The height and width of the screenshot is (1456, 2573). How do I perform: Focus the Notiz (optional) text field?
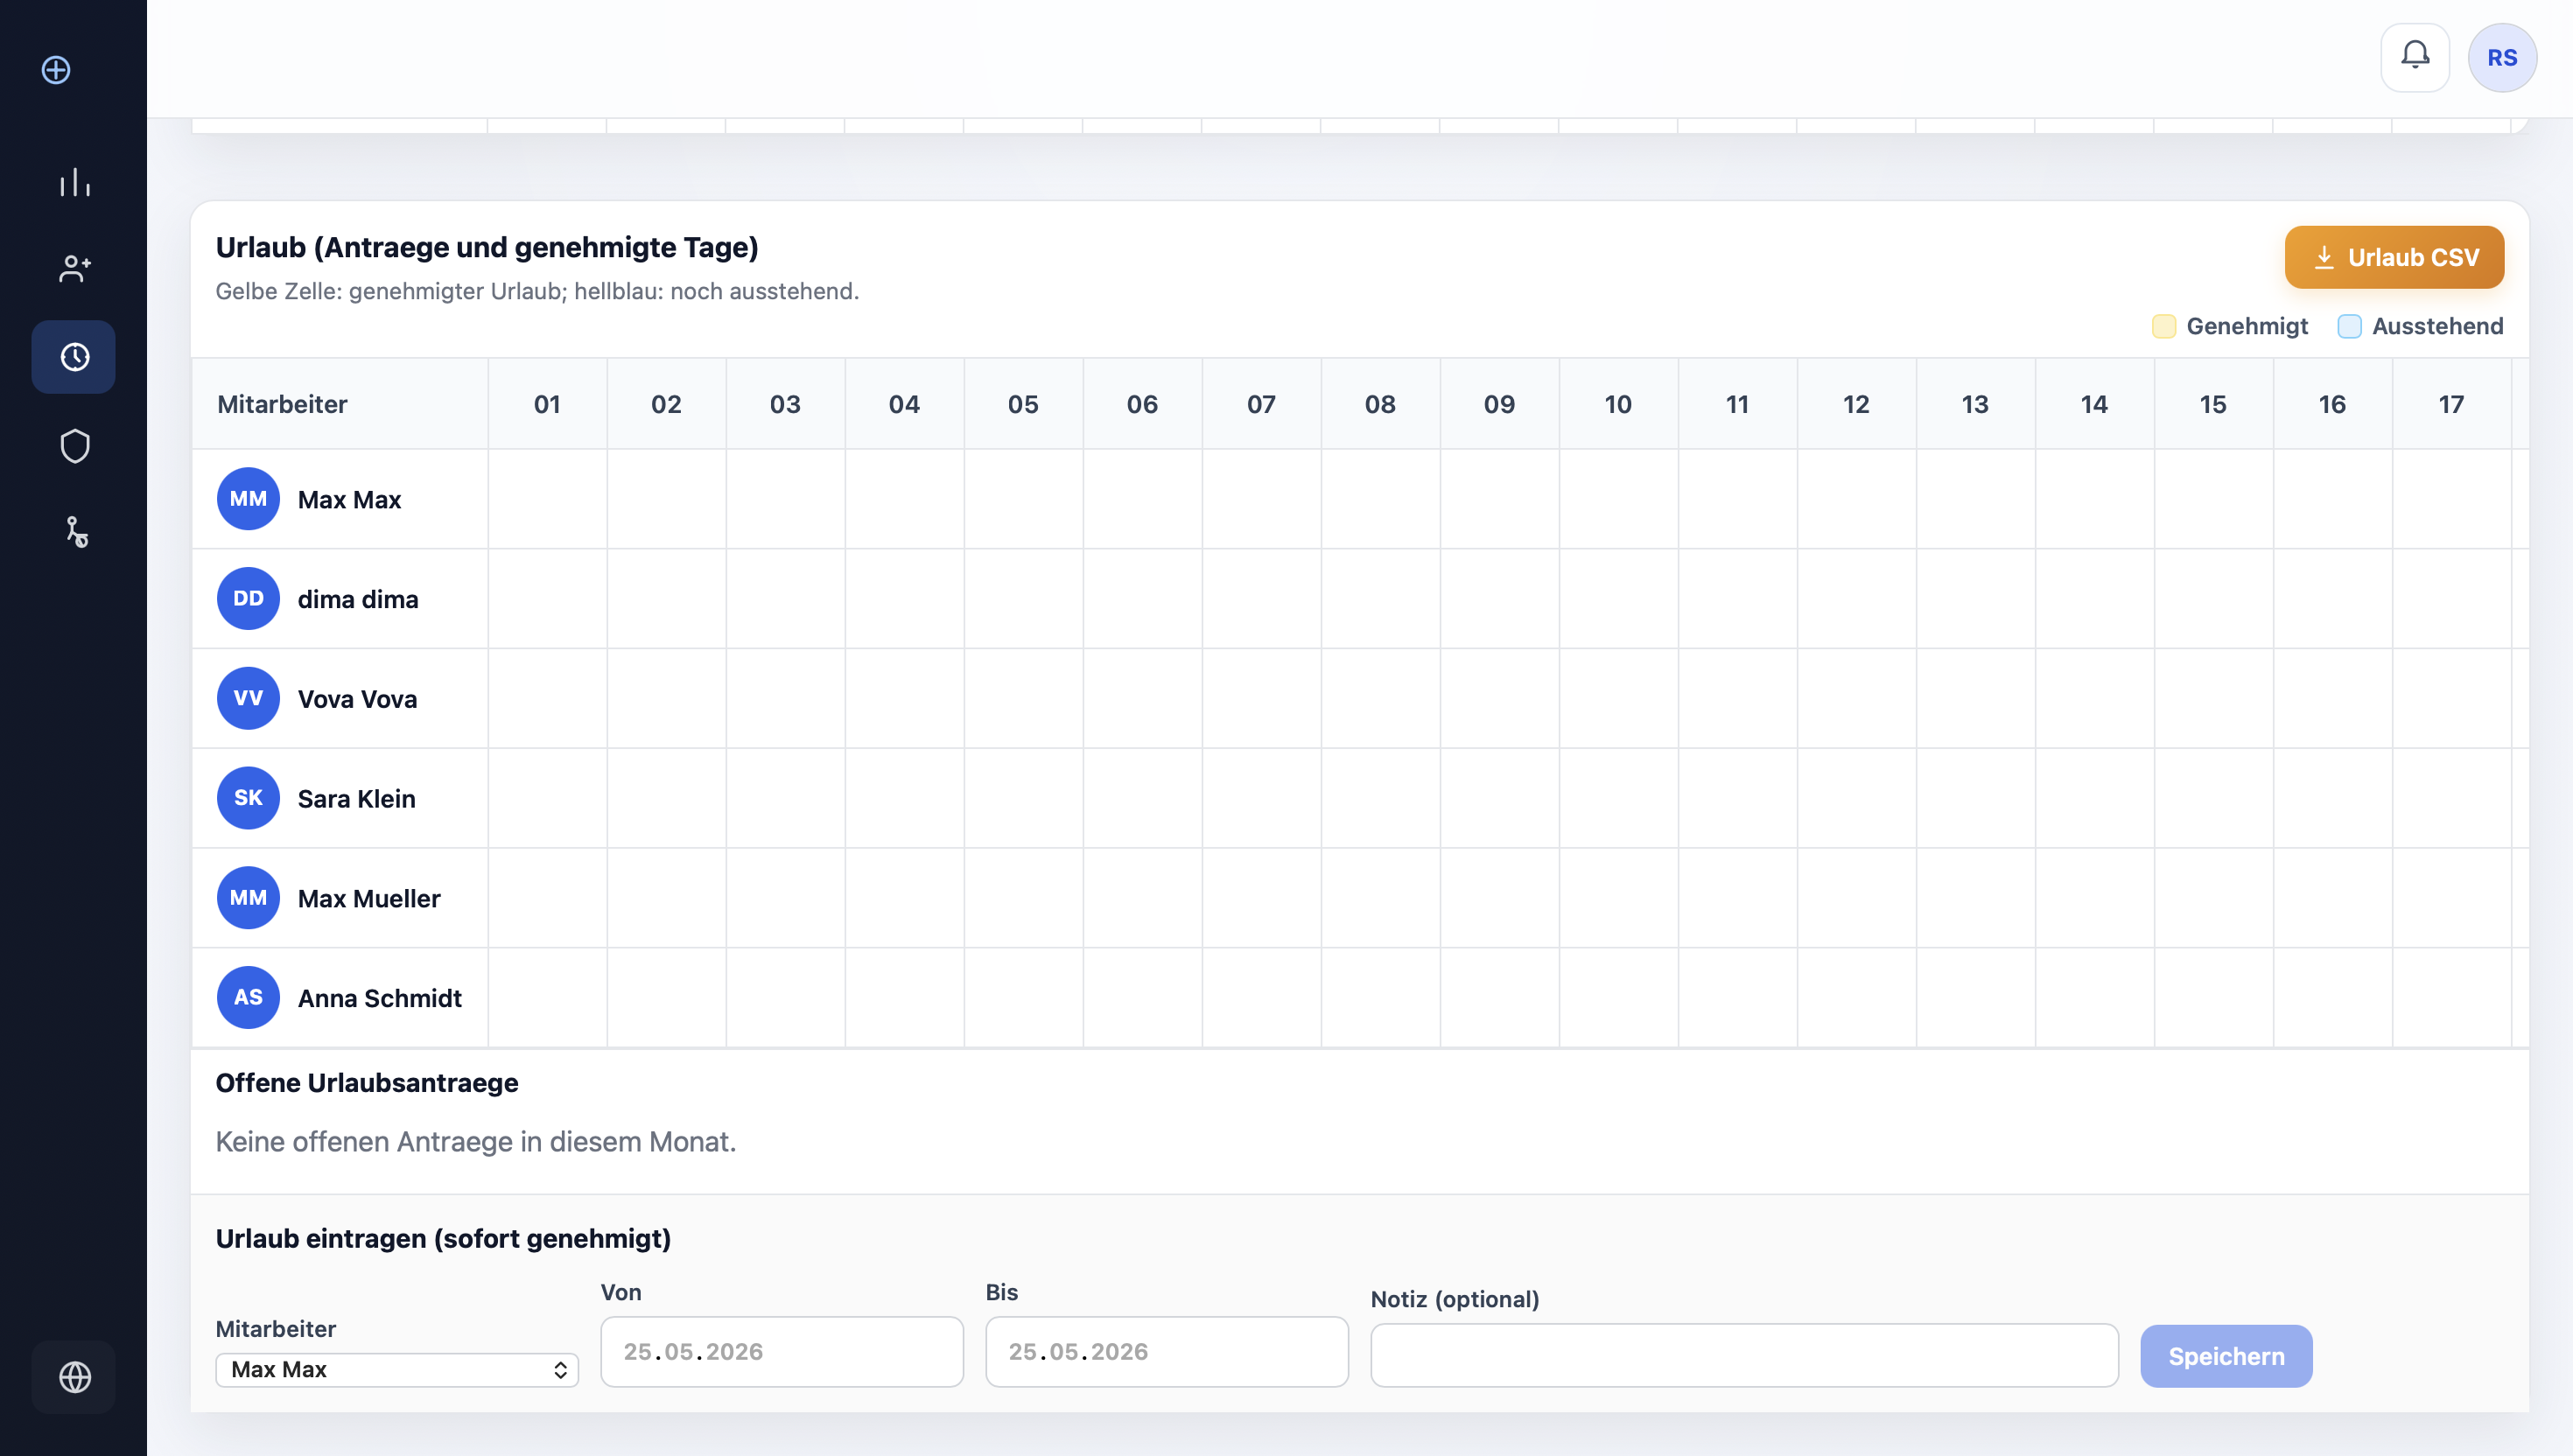(x=1744, y=1355)
